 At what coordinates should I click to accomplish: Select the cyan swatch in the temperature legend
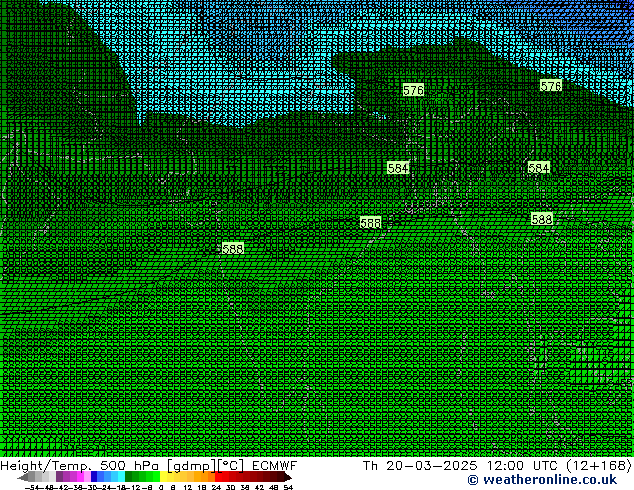(x=121, y=476)
